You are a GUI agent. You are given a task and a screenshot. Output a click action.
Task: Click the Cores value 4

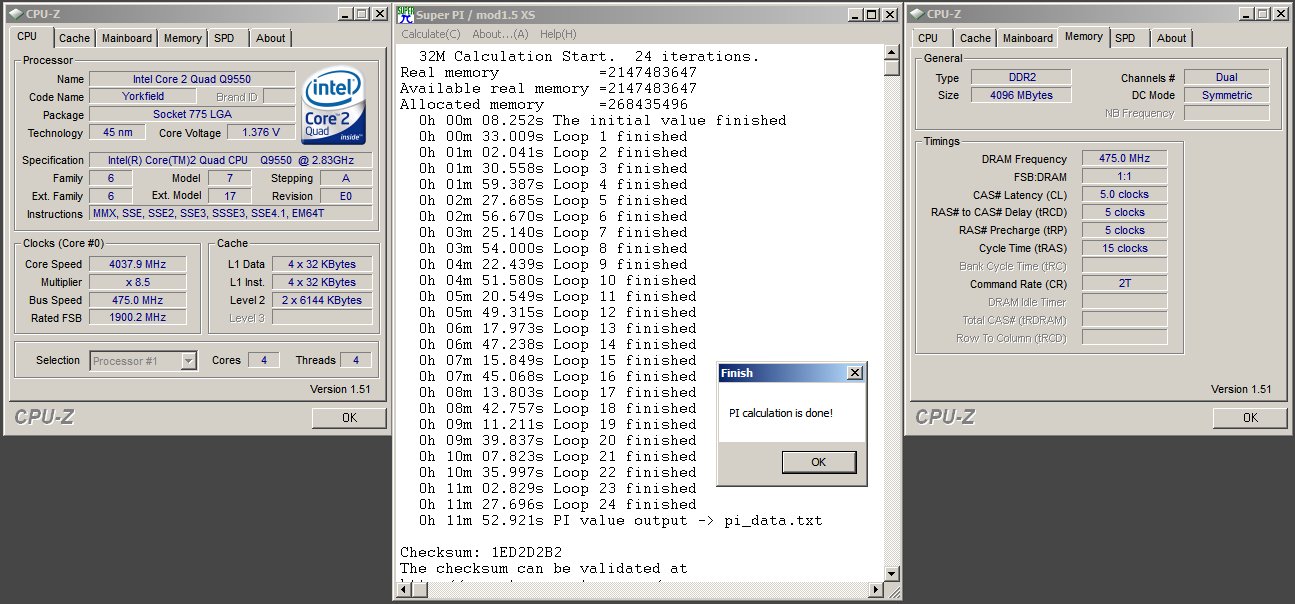(263, 360)
